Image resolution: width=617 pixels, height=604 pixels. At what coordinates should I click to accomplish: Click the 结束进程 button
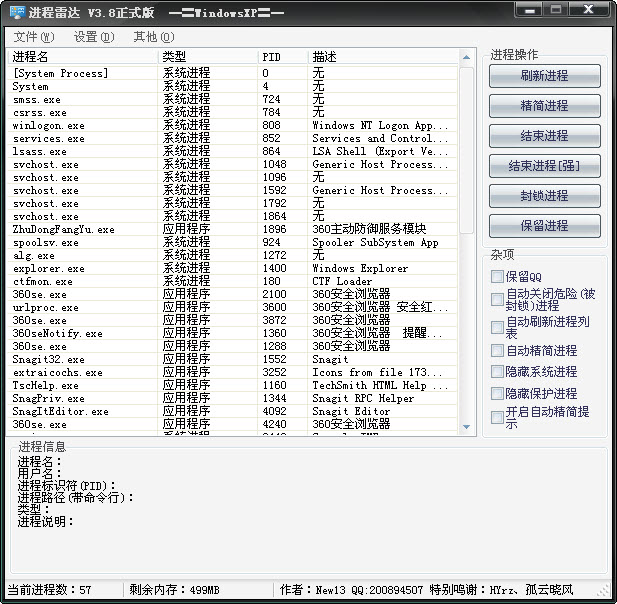pyautogui.click(x=545, y=136)
